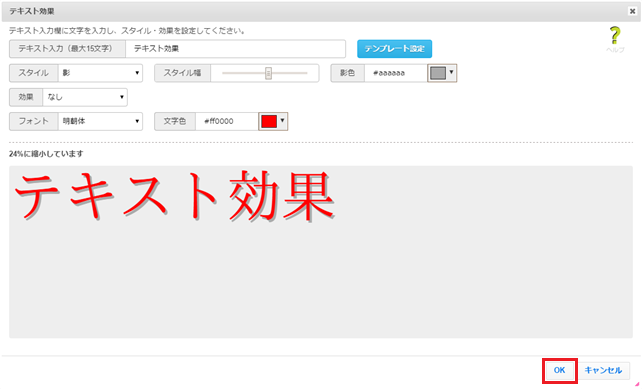
Task: Click the 文字色 hex field #ff0000
Action: (x=226, y=122)
